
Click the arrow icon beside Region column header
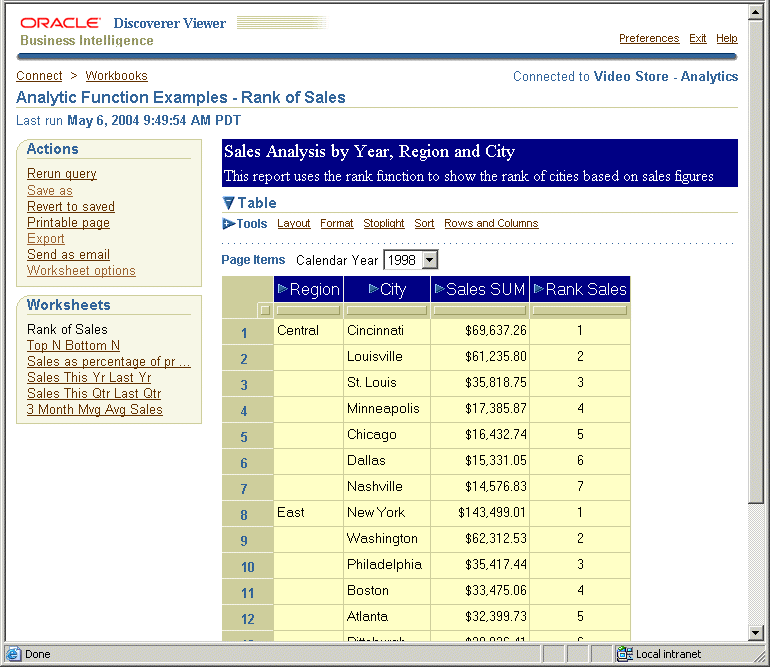click(x=282, y=290)
